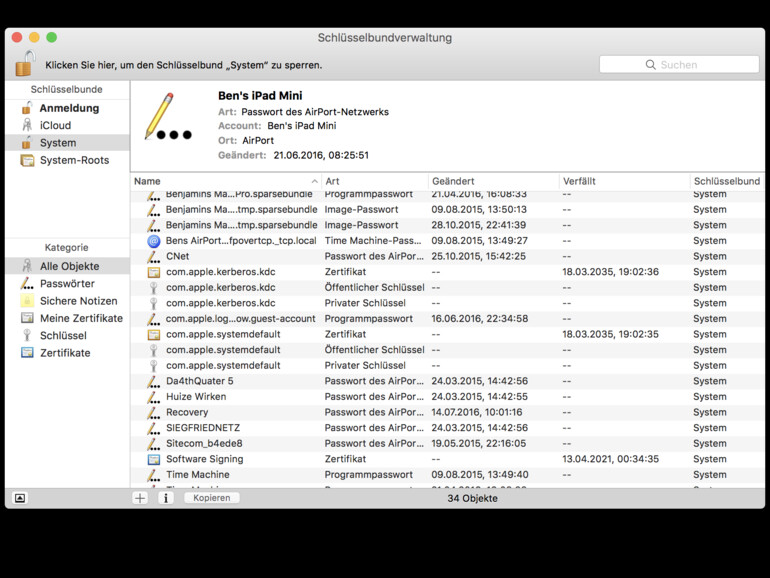The height and width of the screenshot is (578, 770).
Task: Filter by Schlüssel category
Action: pyautogui.click(x=62, y=336)
